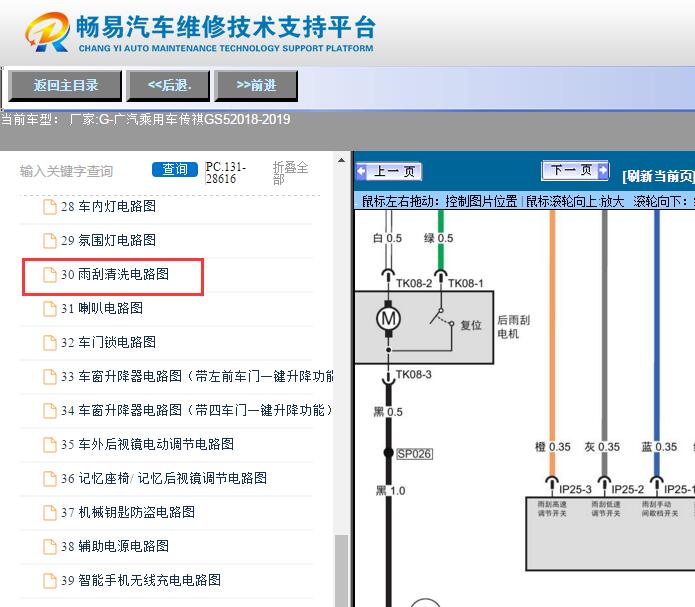This screenshot has height=607, width=695.
Task: Open the 下一页 next page button
Action: 575,170
